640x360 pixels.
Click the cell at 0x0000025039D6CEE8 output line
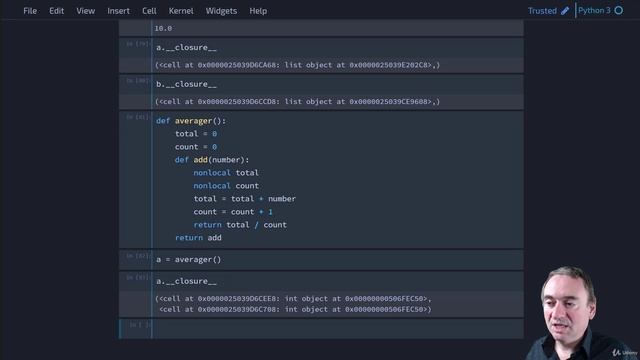point(293,299)
